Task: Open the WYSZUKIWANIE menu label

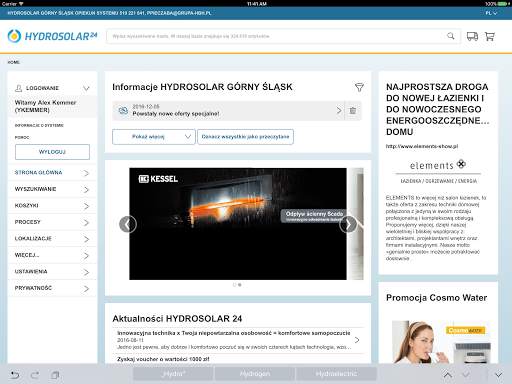Action: 35,189
